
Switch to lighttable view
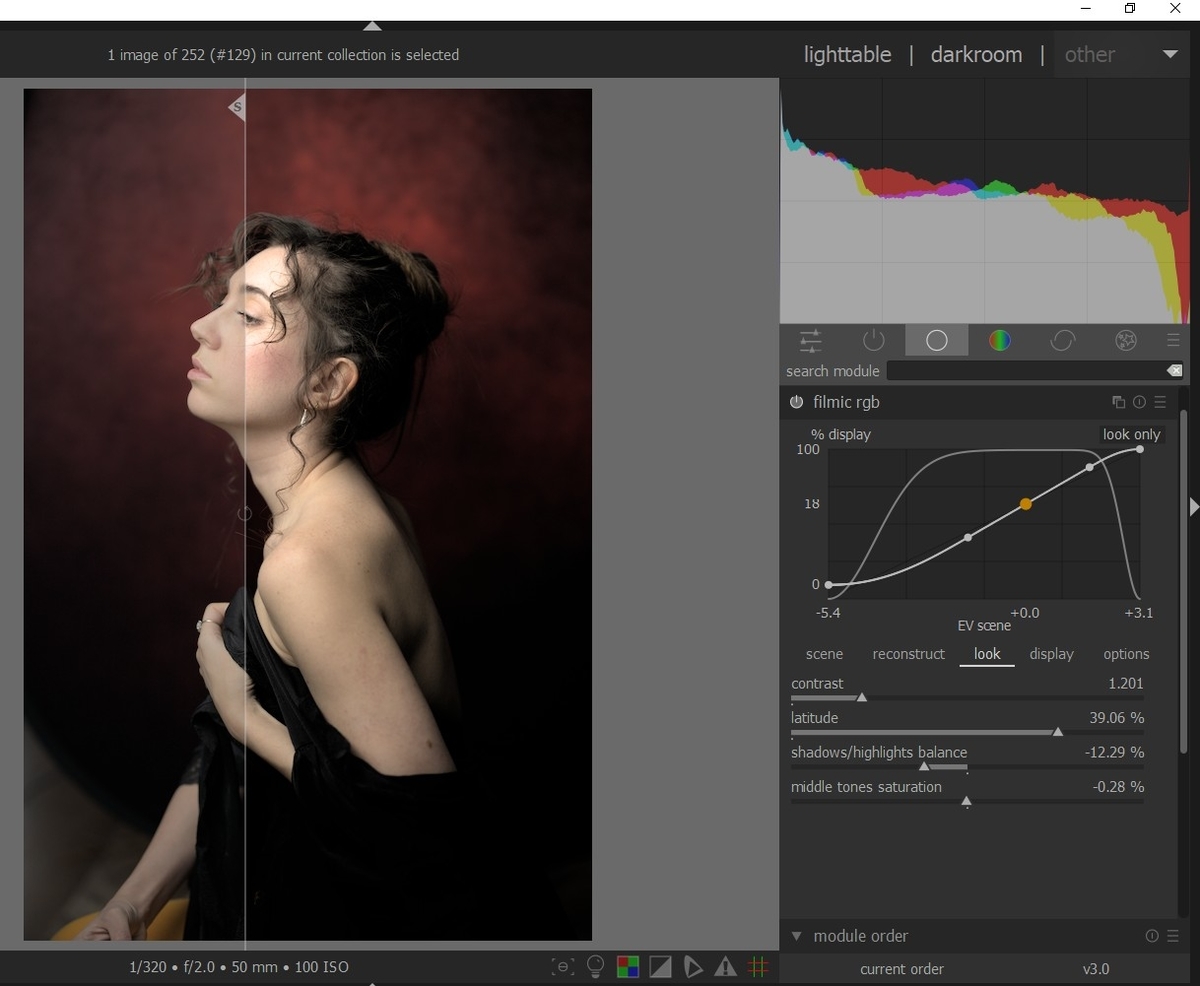847,55
